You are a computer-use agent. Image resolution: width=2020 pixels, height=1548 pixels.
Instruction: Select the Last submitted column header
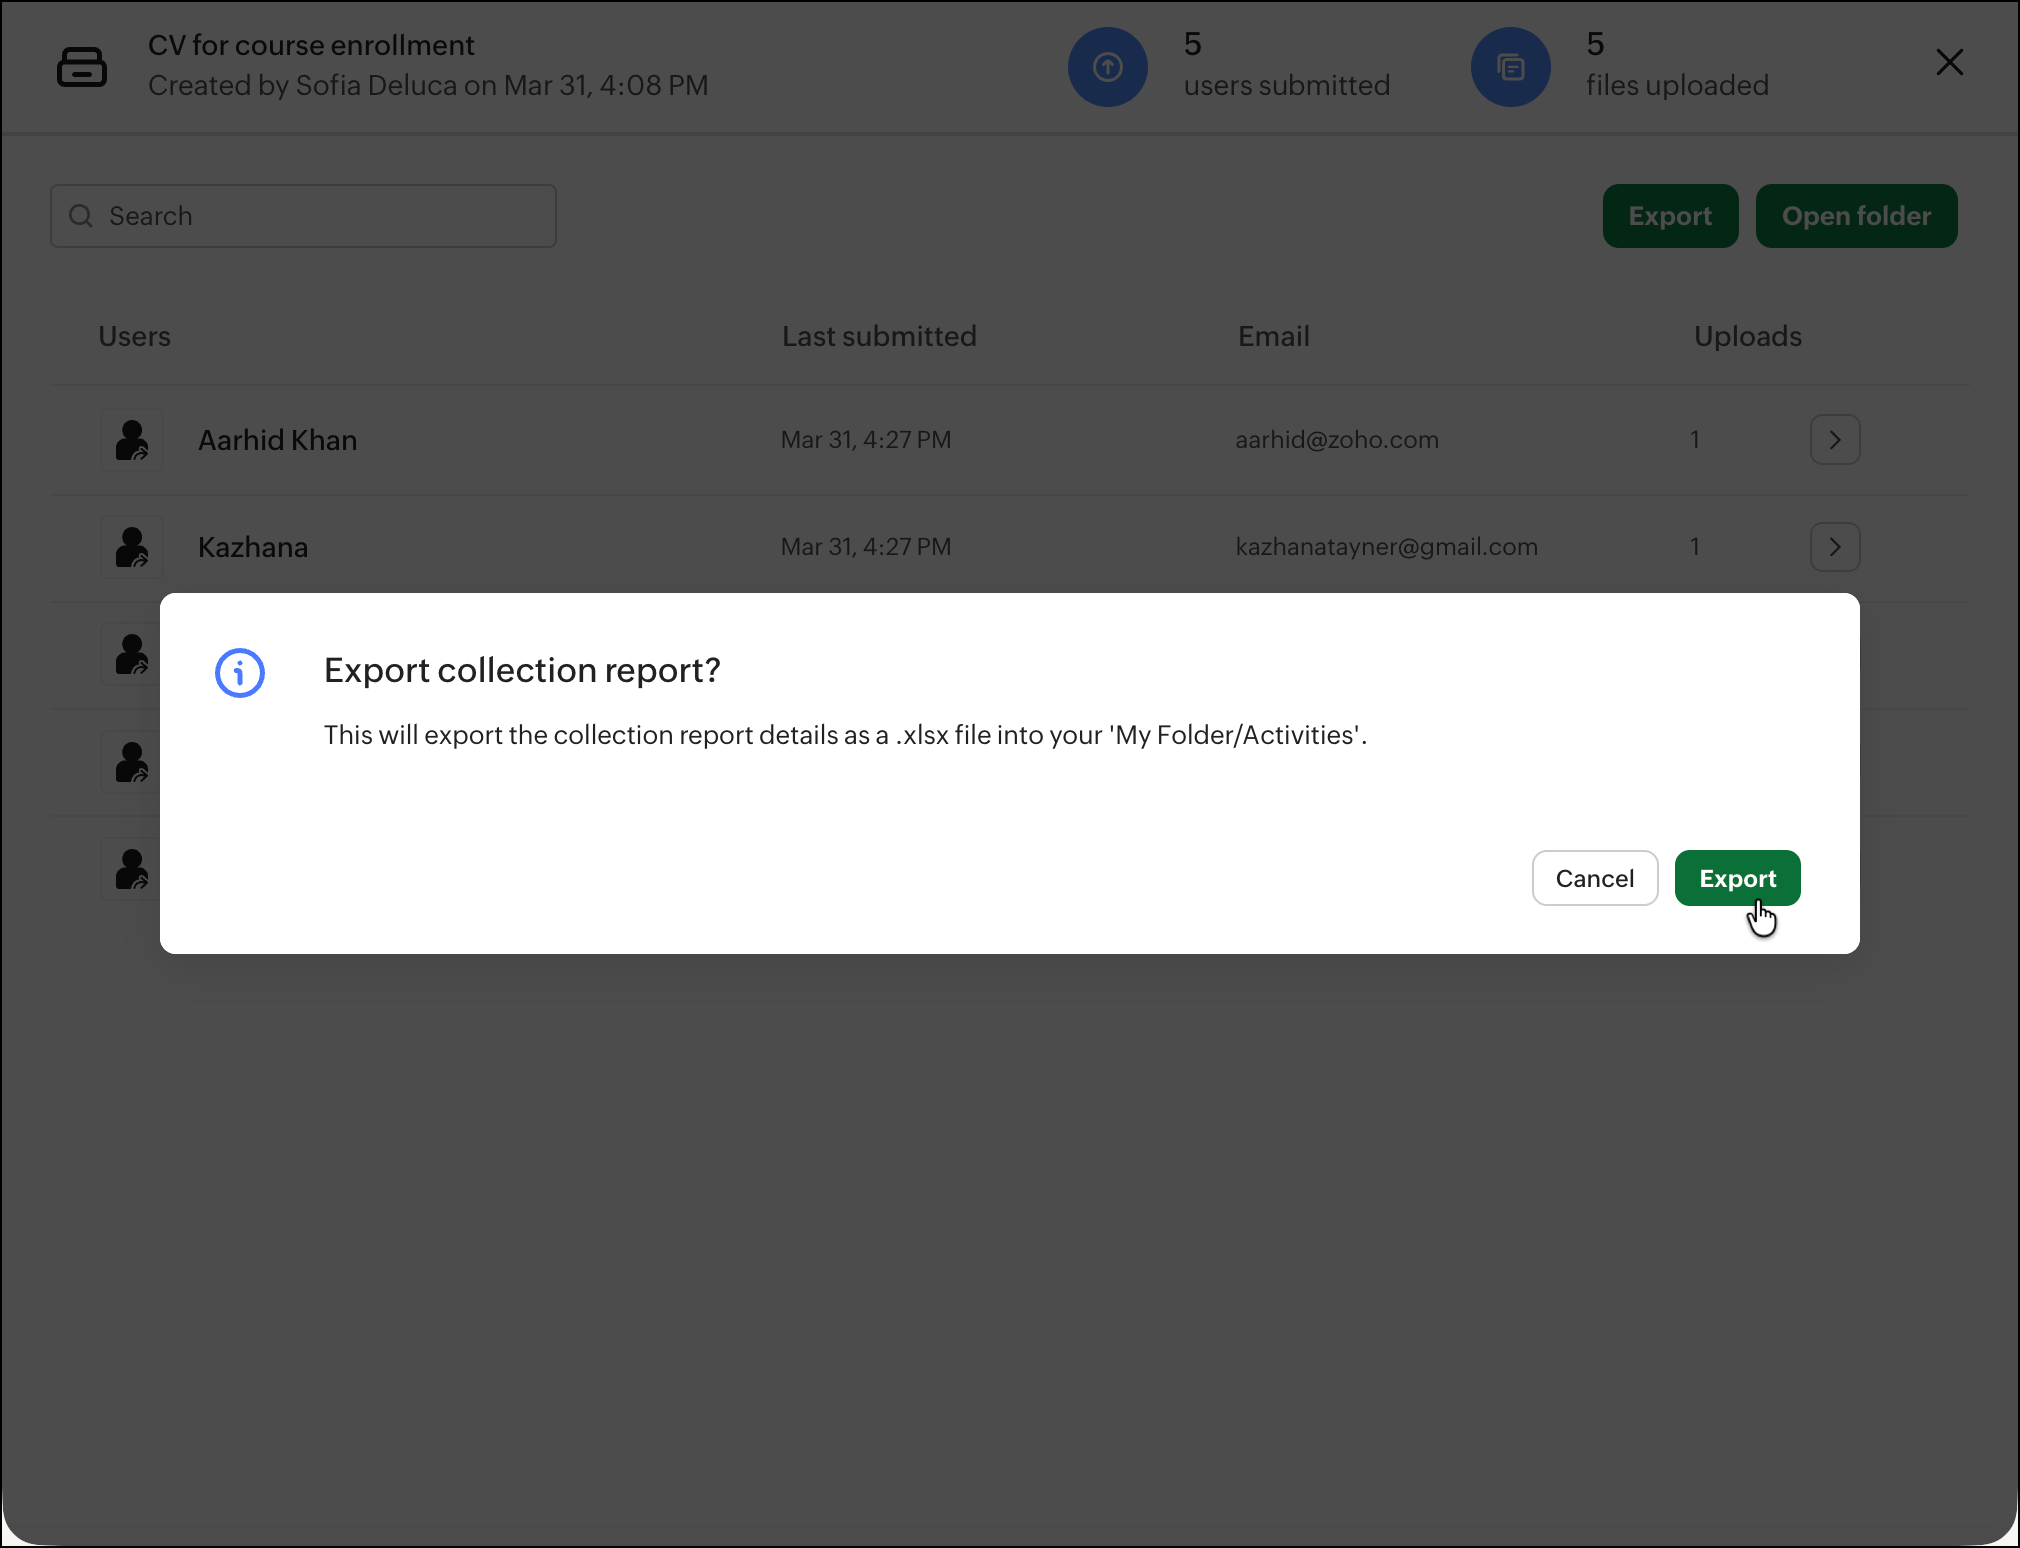point(878,336)
